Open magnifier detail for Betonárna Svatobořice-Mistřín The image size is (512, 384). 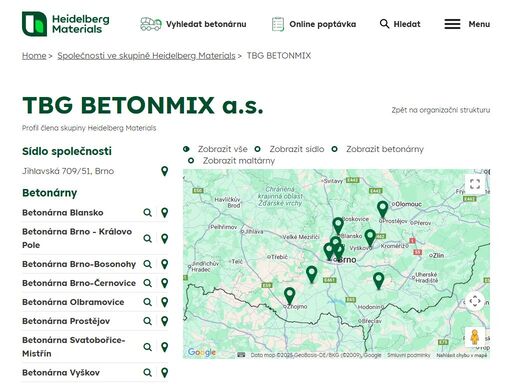point(147,347)
